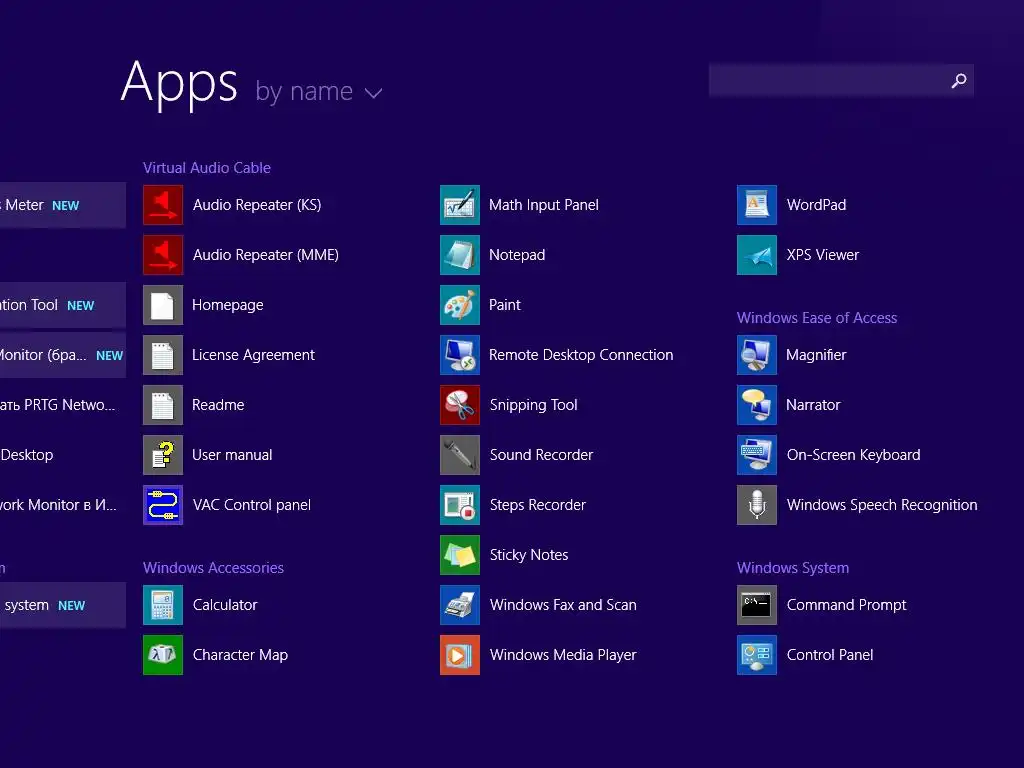Open the Sticky Notes icon

coord(460,554)
